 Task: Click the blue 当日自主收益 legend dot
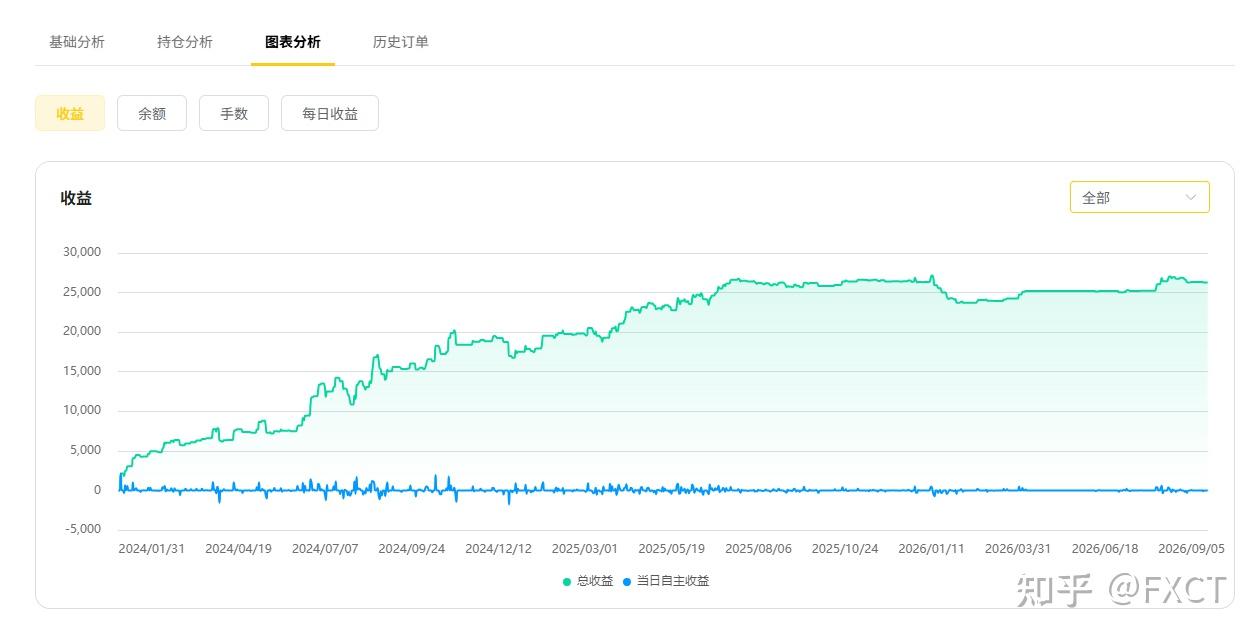[x=627, y=581]
